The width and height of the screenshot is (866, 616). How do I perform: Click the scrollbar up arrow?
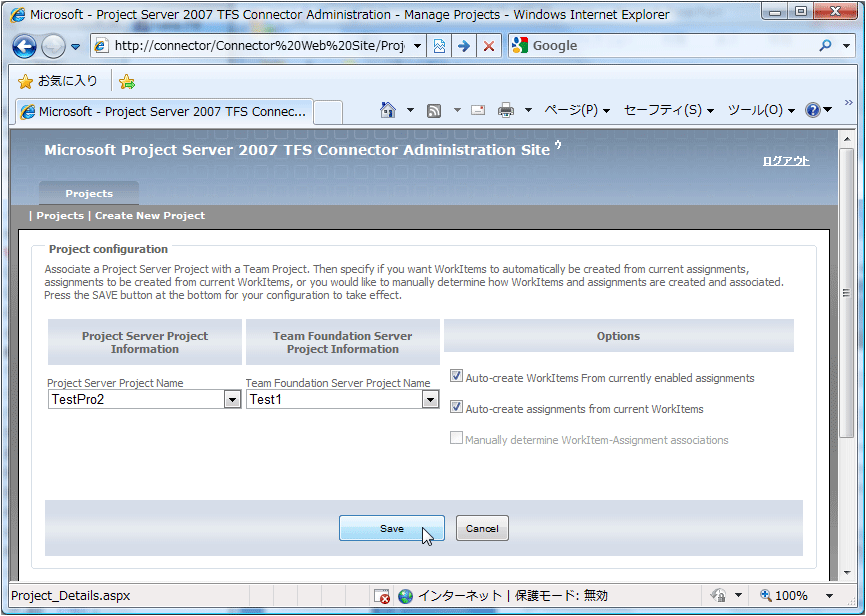pos(847,139)
